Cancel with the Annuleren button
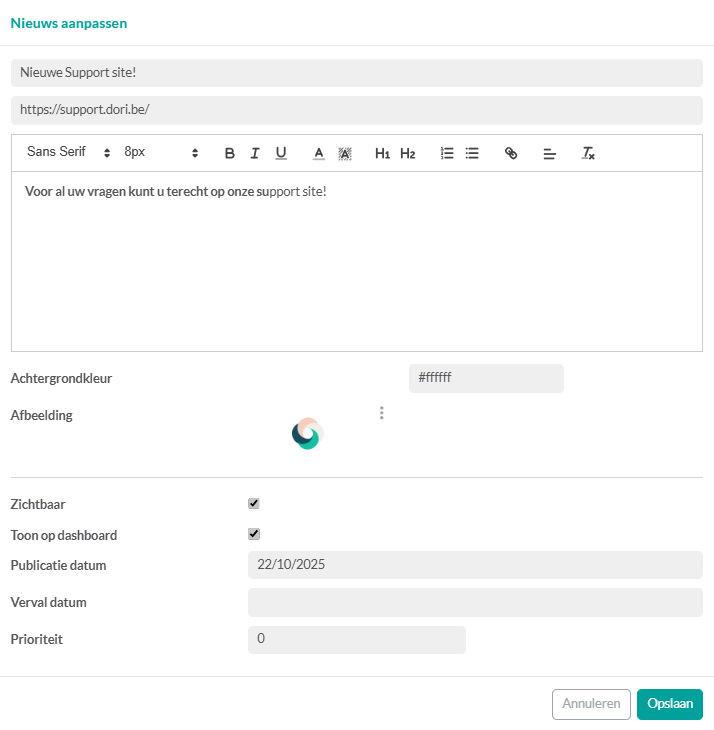Viewport: 714px width, 730px height. pos(591,704)
